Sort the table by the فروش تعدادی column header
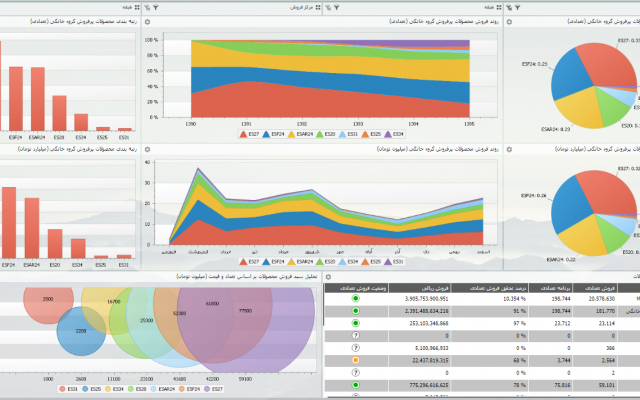640x400 pixels. coord(595,288)
